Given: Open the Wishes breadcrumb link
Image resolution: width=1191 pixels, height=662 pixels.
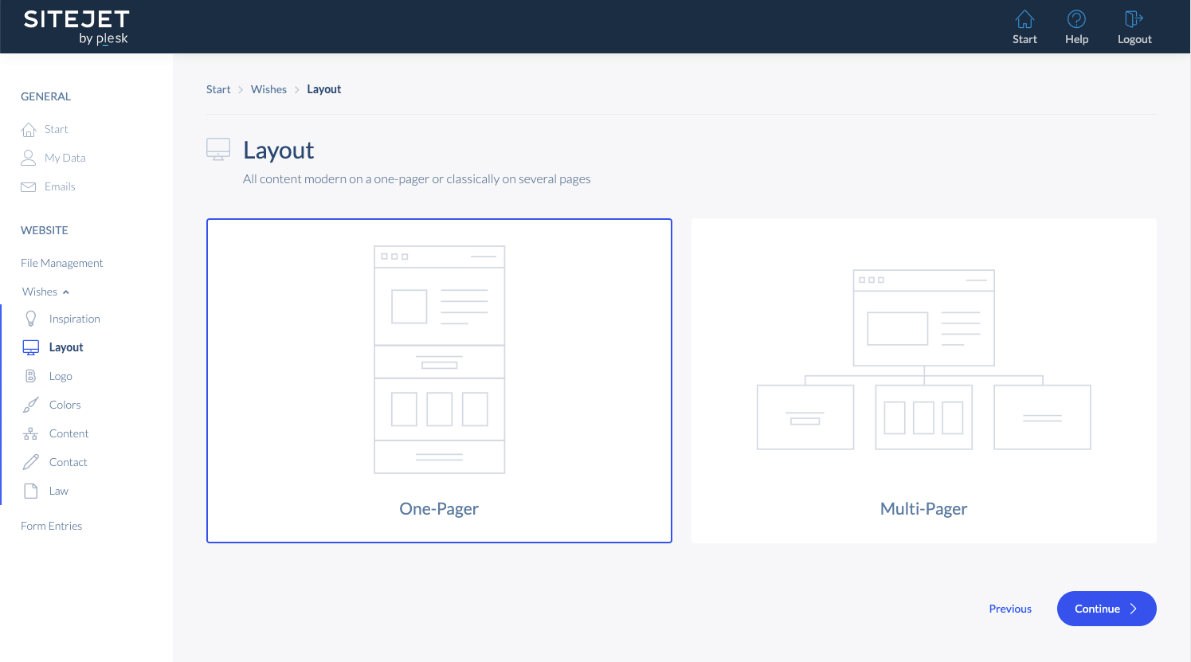Looking at the screenshot, I should tap(268, 88).
